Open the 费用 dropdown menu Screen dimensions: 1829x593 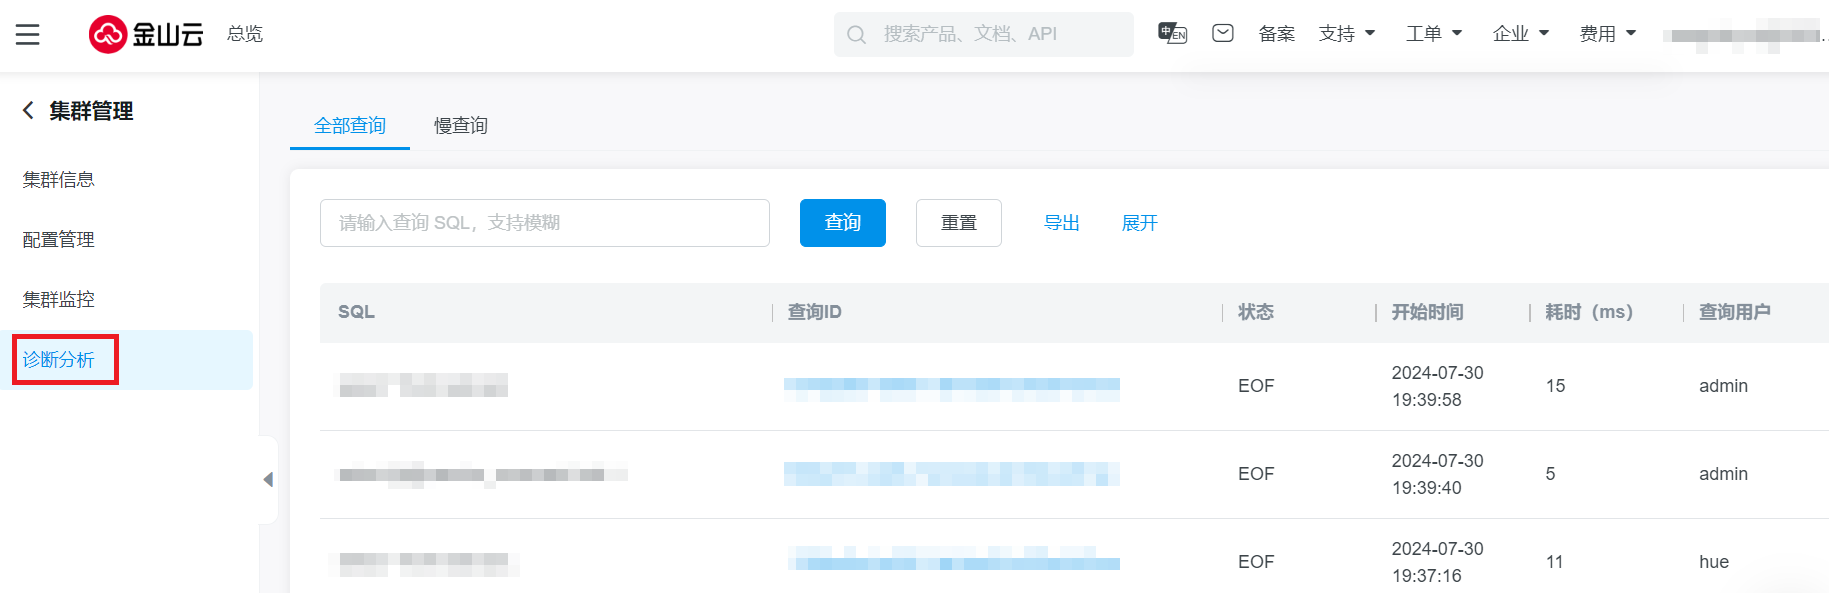(1607, 34)
